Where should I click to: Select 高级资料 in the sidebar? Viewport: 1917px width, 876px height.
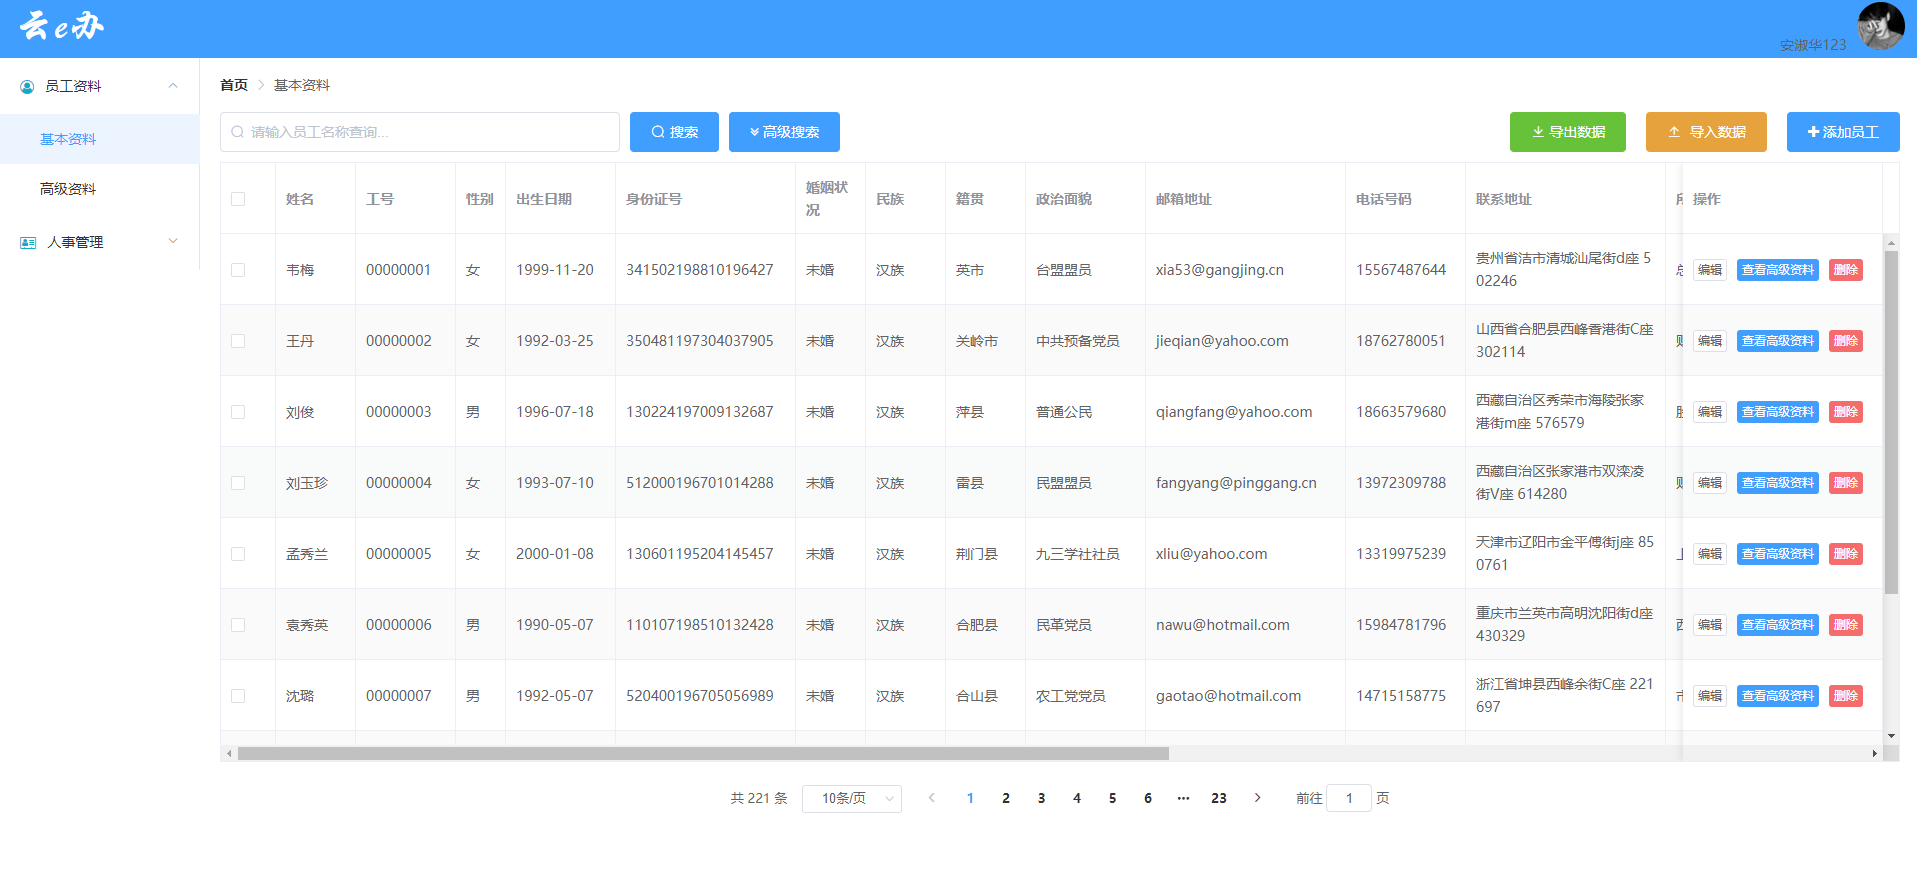coord(99,189)
